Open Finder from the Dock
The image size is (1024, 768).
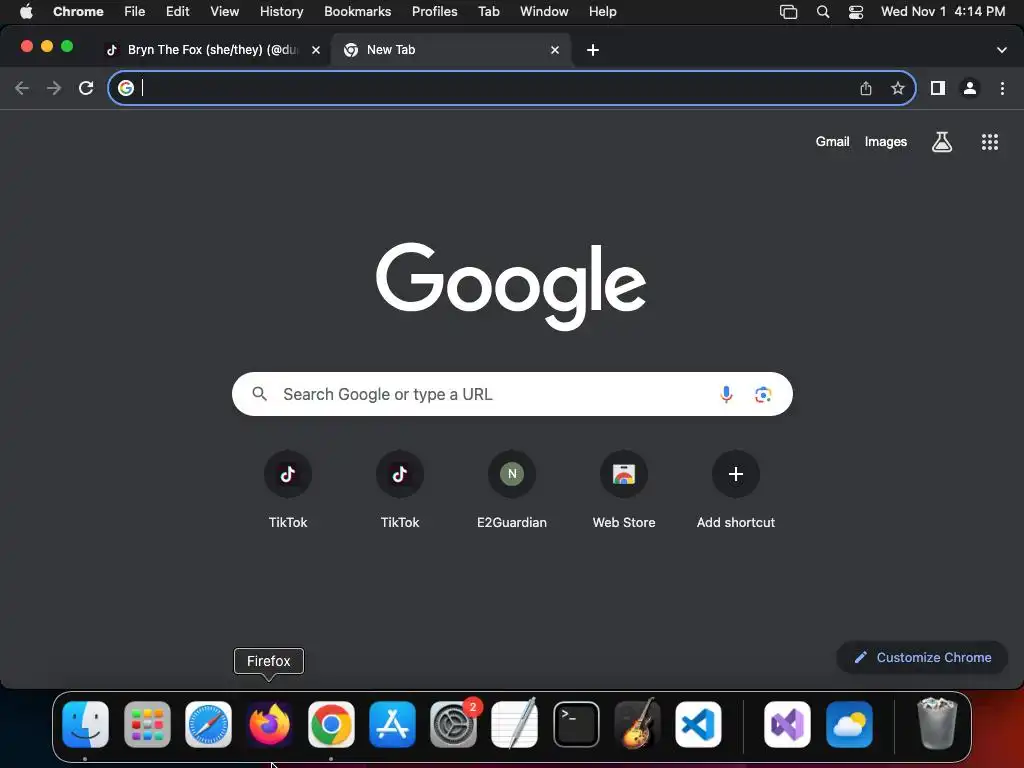(x=86, y=724)
